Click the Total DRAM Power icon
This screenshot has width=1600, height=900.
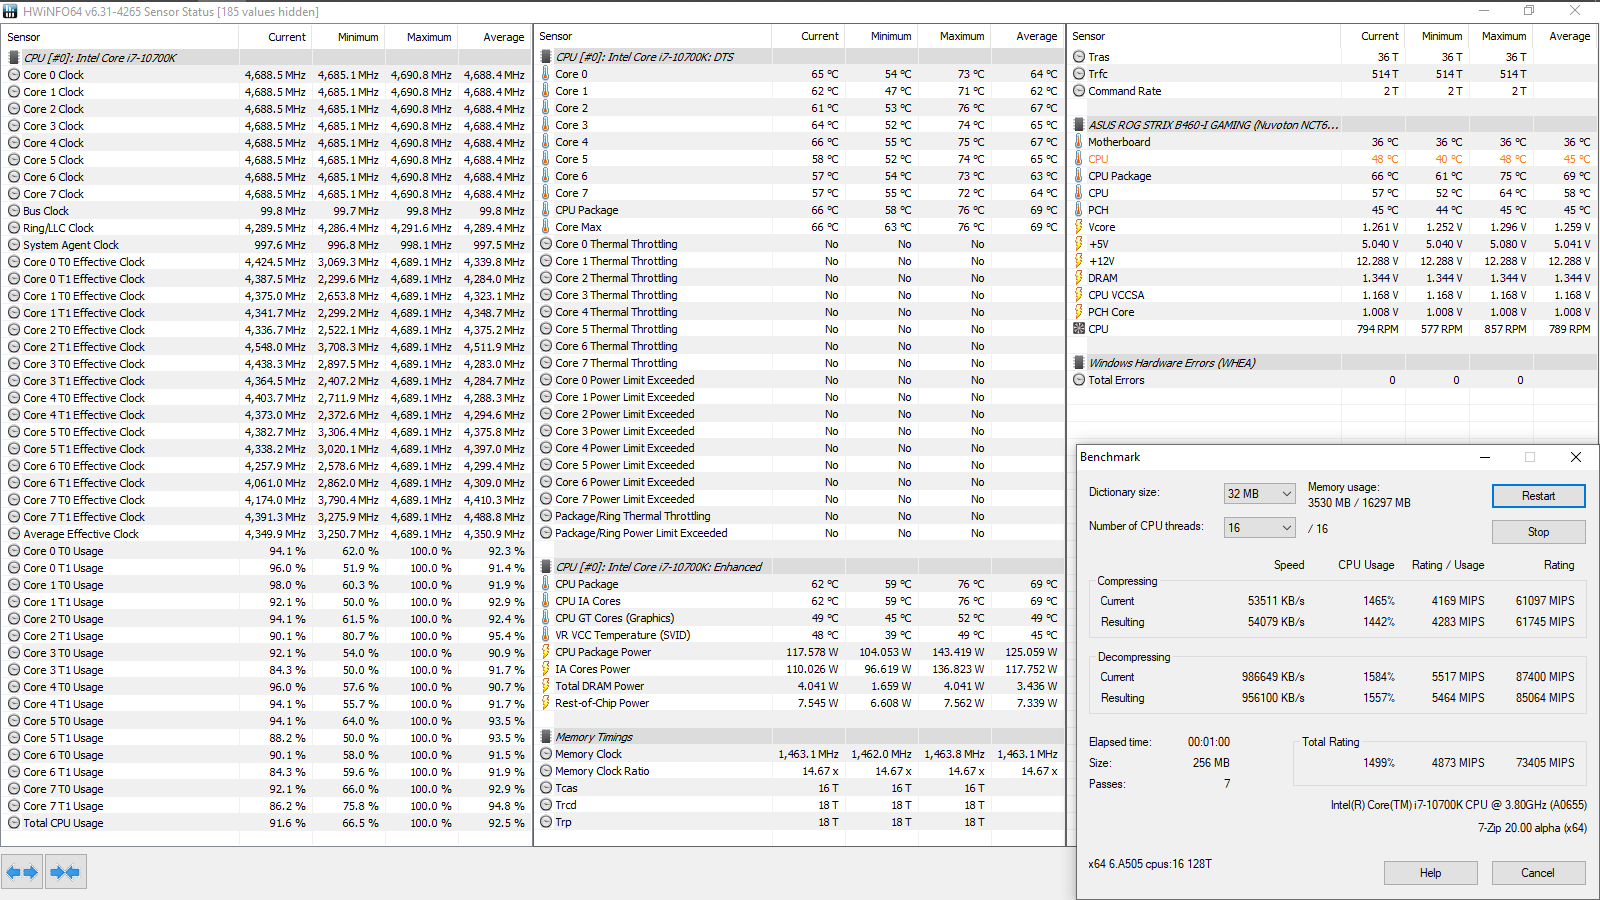coord(546,686)
